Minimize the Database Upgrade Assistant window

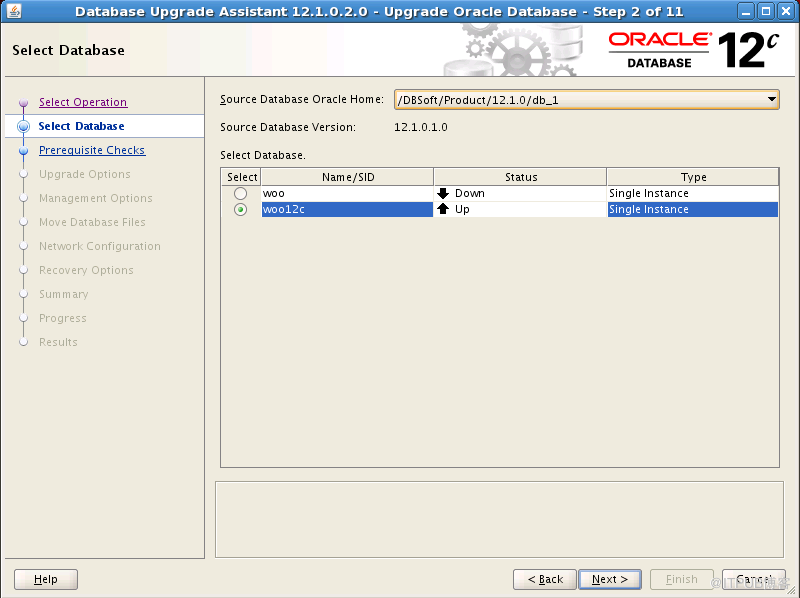[x=746, y=11]
